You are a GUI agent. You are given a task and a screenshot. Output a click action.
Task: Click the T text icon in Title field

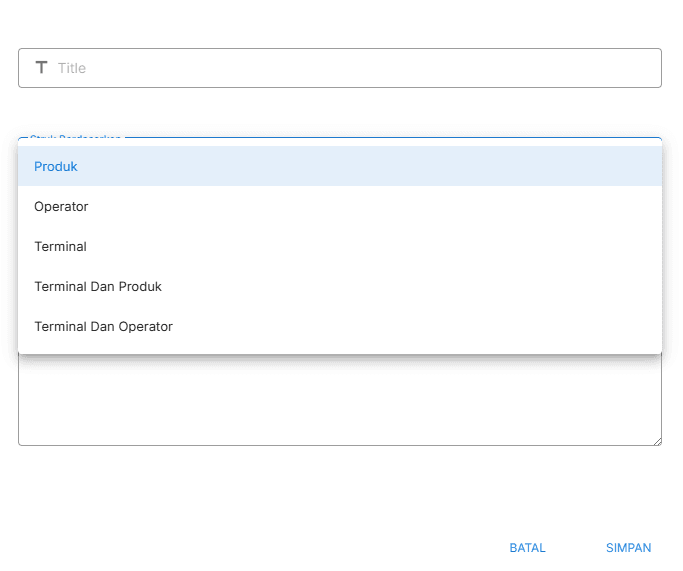point(41,68)
